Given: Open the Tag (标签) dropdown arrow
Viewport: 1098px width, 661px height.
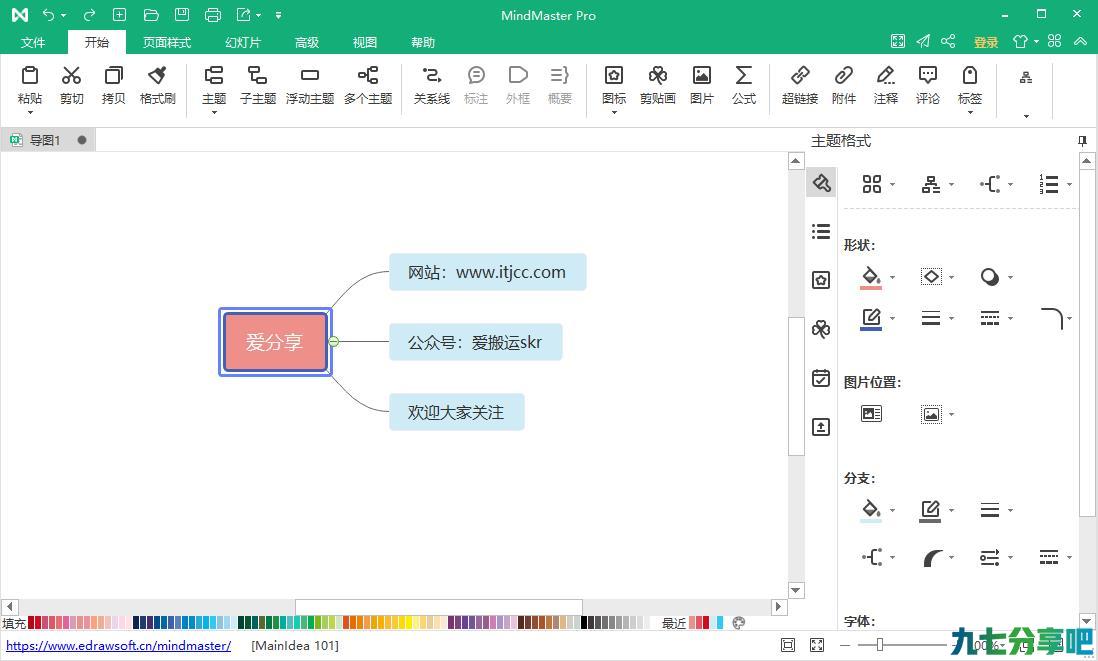Looking at the screenshot, I should (970, 112).
